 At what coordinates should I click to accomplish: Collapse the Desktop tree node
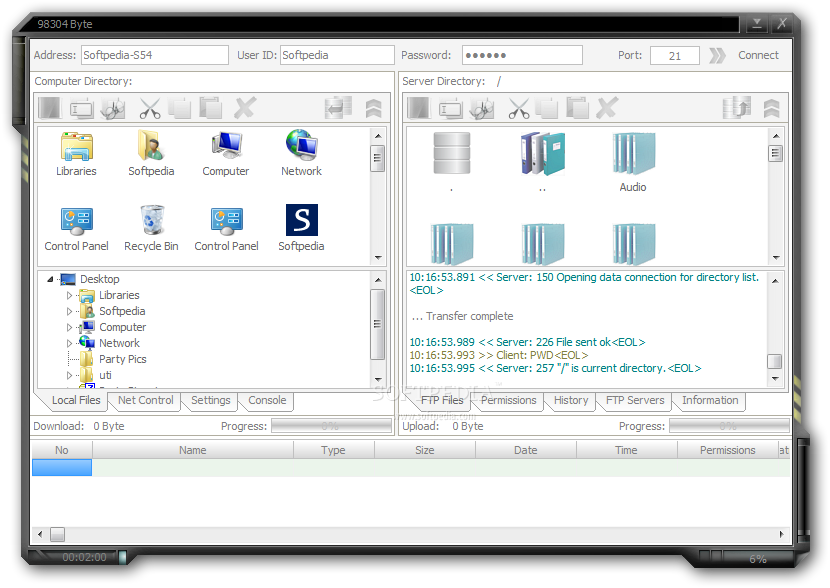50,279
